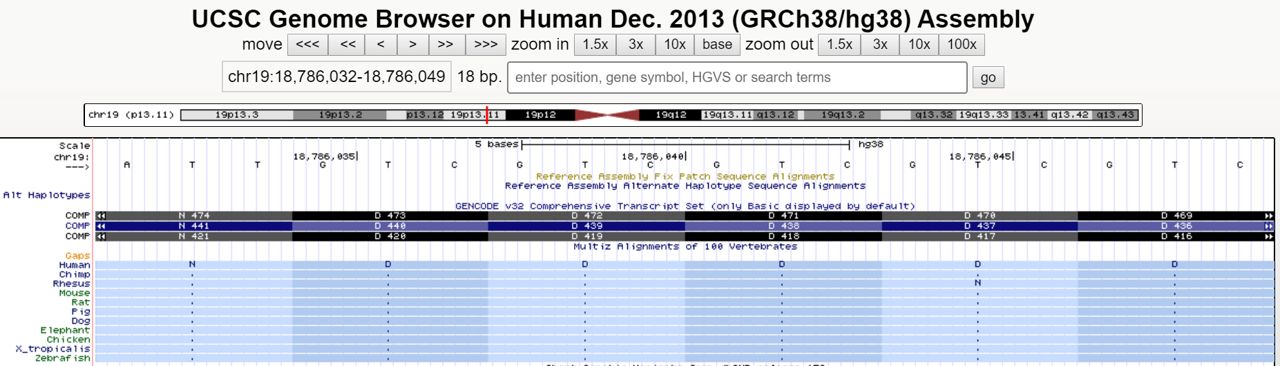
Task: Open GENCODE v32 Comprehensive Transcript Set title
Action: (x=685, y=206)
